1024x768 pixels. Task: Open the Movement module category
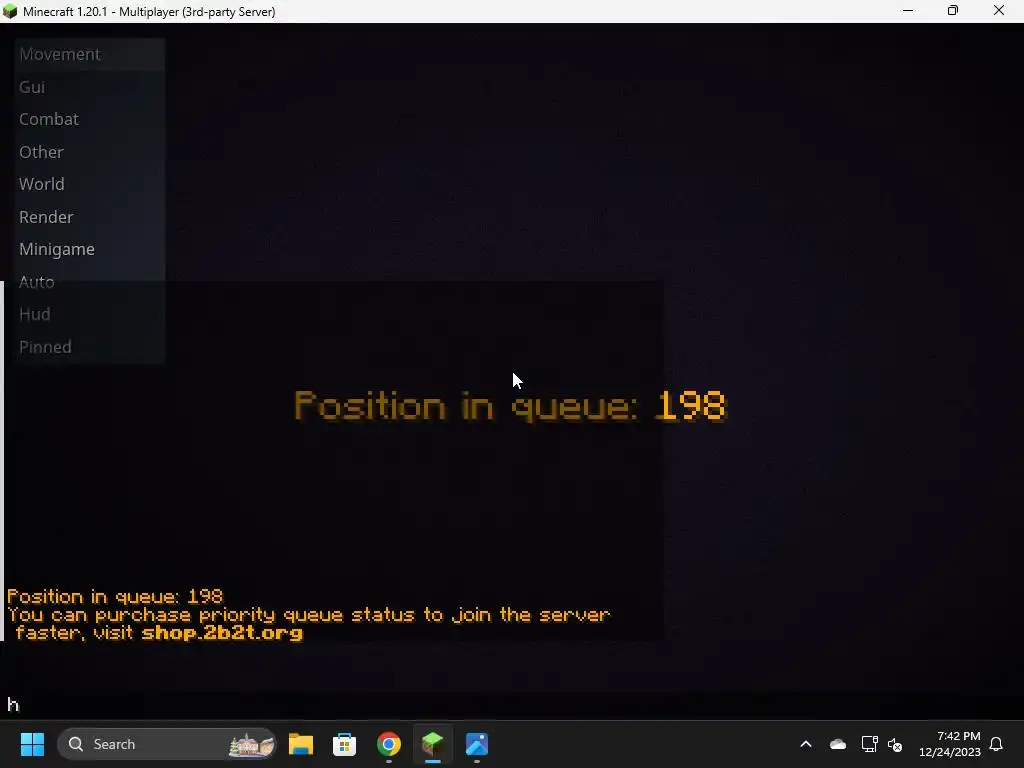click(x=89, y=54)
